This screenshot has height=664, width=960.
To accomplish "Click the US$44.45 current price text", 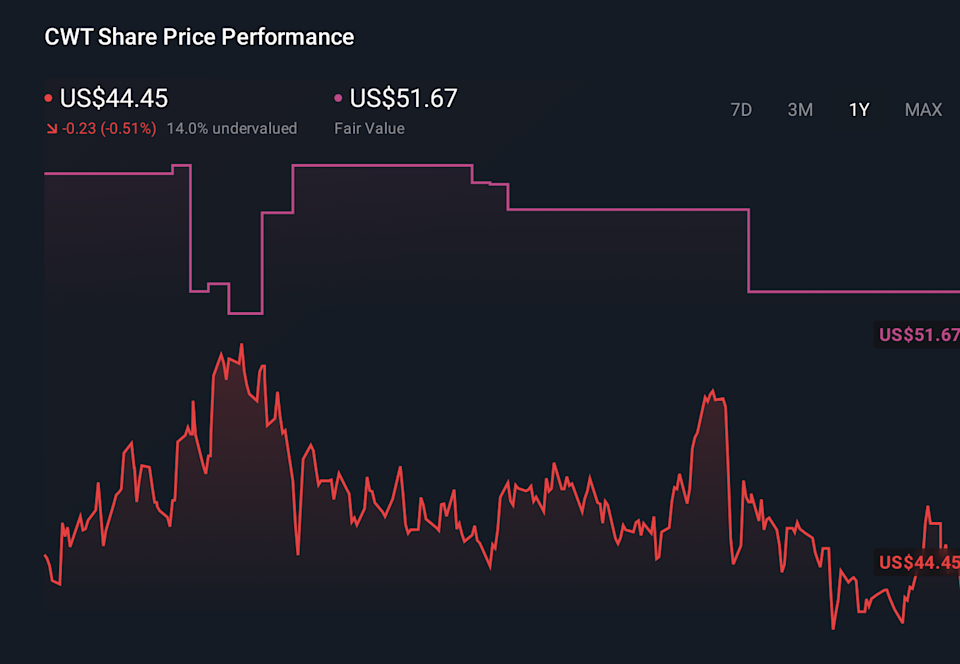I will tap(116, 98).
